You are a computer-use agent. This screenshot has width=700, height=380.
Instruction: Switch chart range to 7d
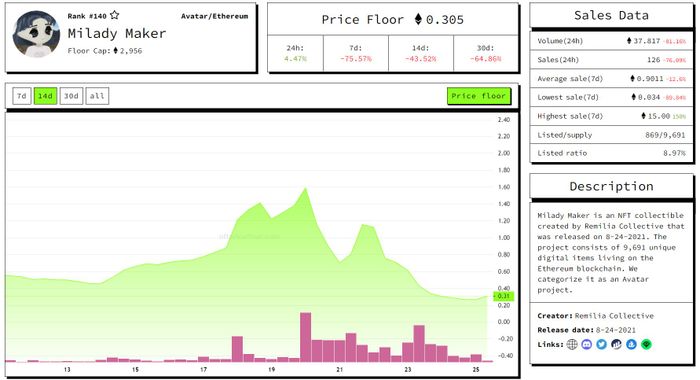pyautogui.click(x=21, y=96)
